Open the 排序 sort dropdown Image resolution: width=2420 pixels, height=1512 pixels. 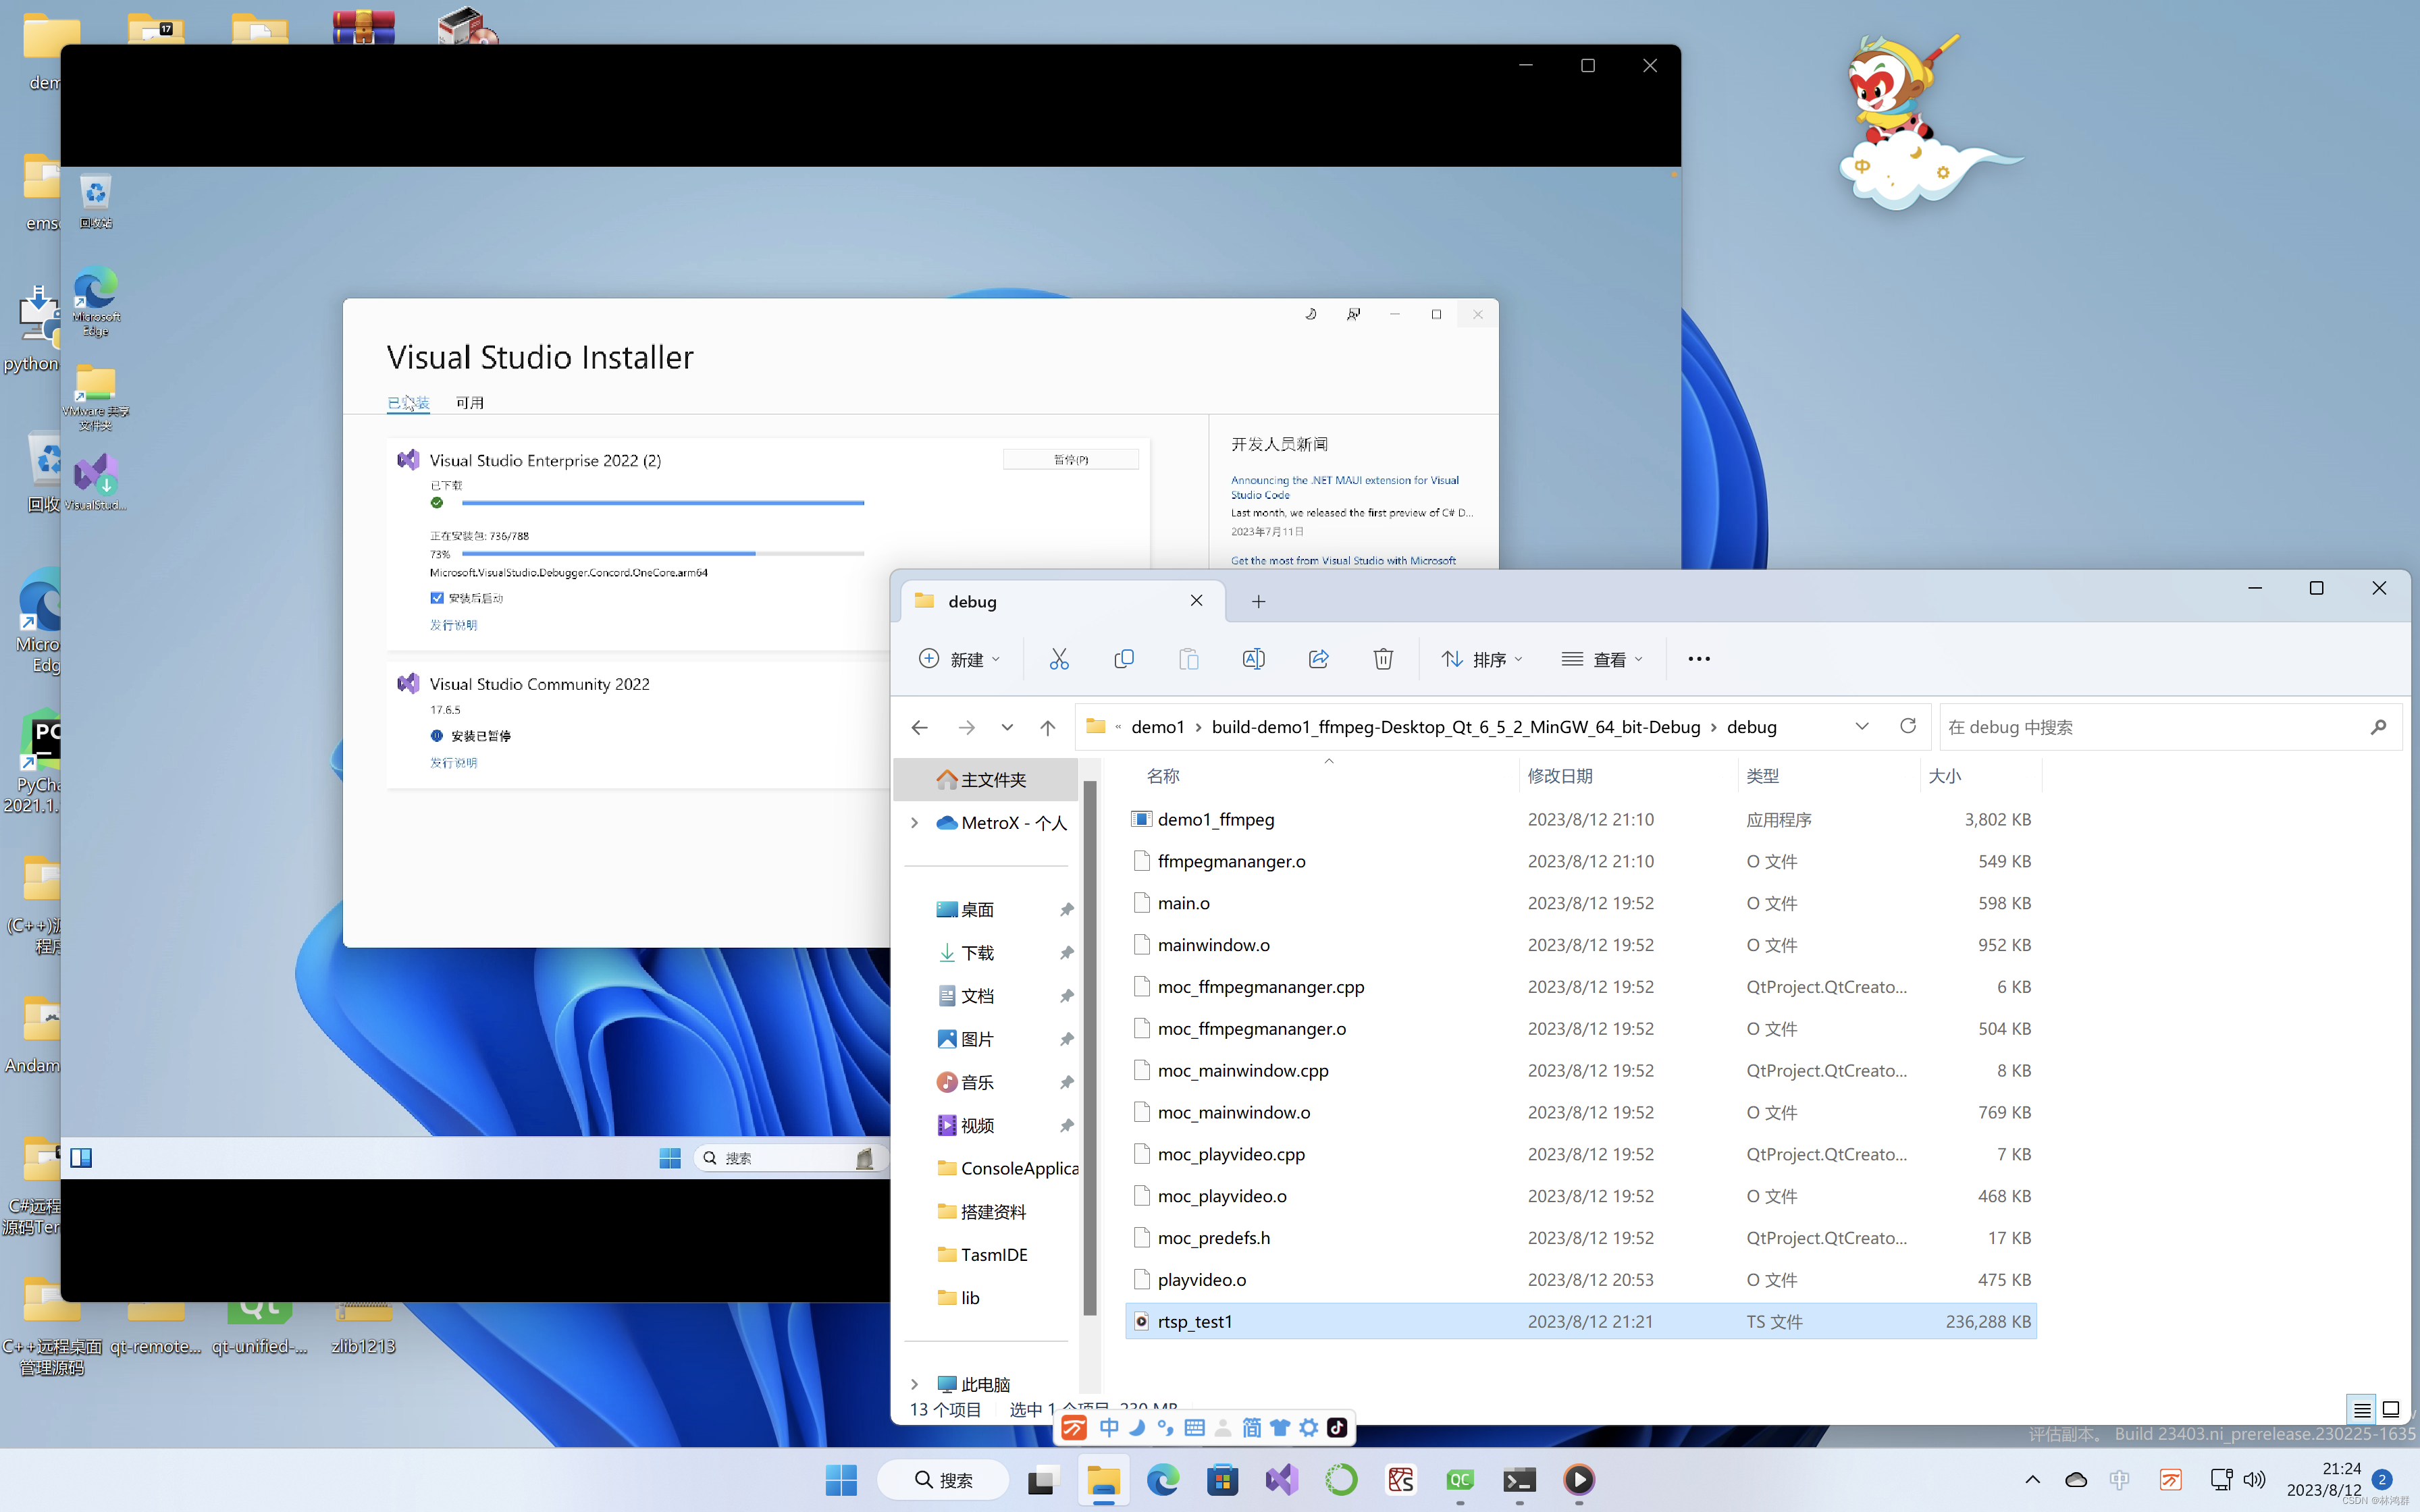coord(1481,659)
